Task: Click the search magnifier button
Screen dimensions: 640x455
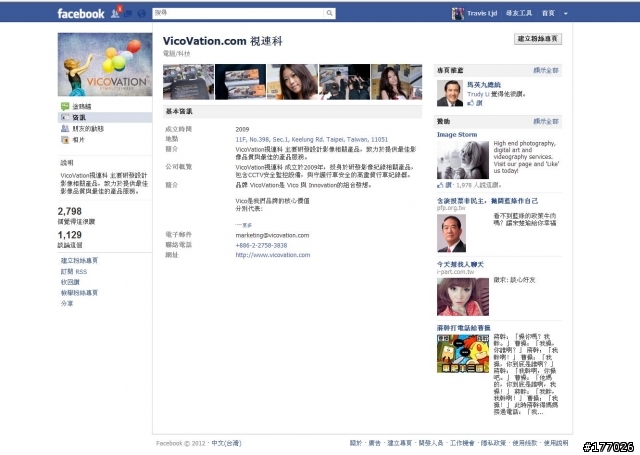Action: coord(329,13)
